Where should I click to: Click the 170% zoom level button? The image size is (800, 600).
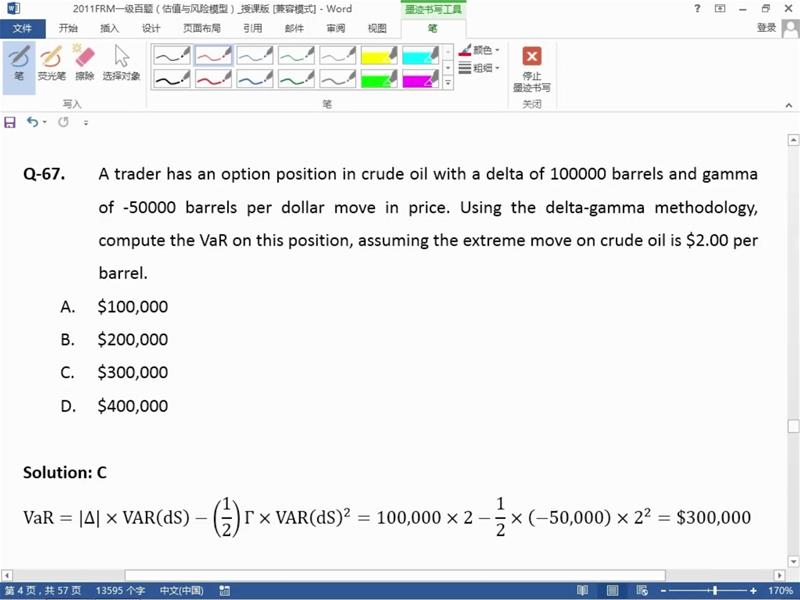pyautogui.click(x=781, y=590)
